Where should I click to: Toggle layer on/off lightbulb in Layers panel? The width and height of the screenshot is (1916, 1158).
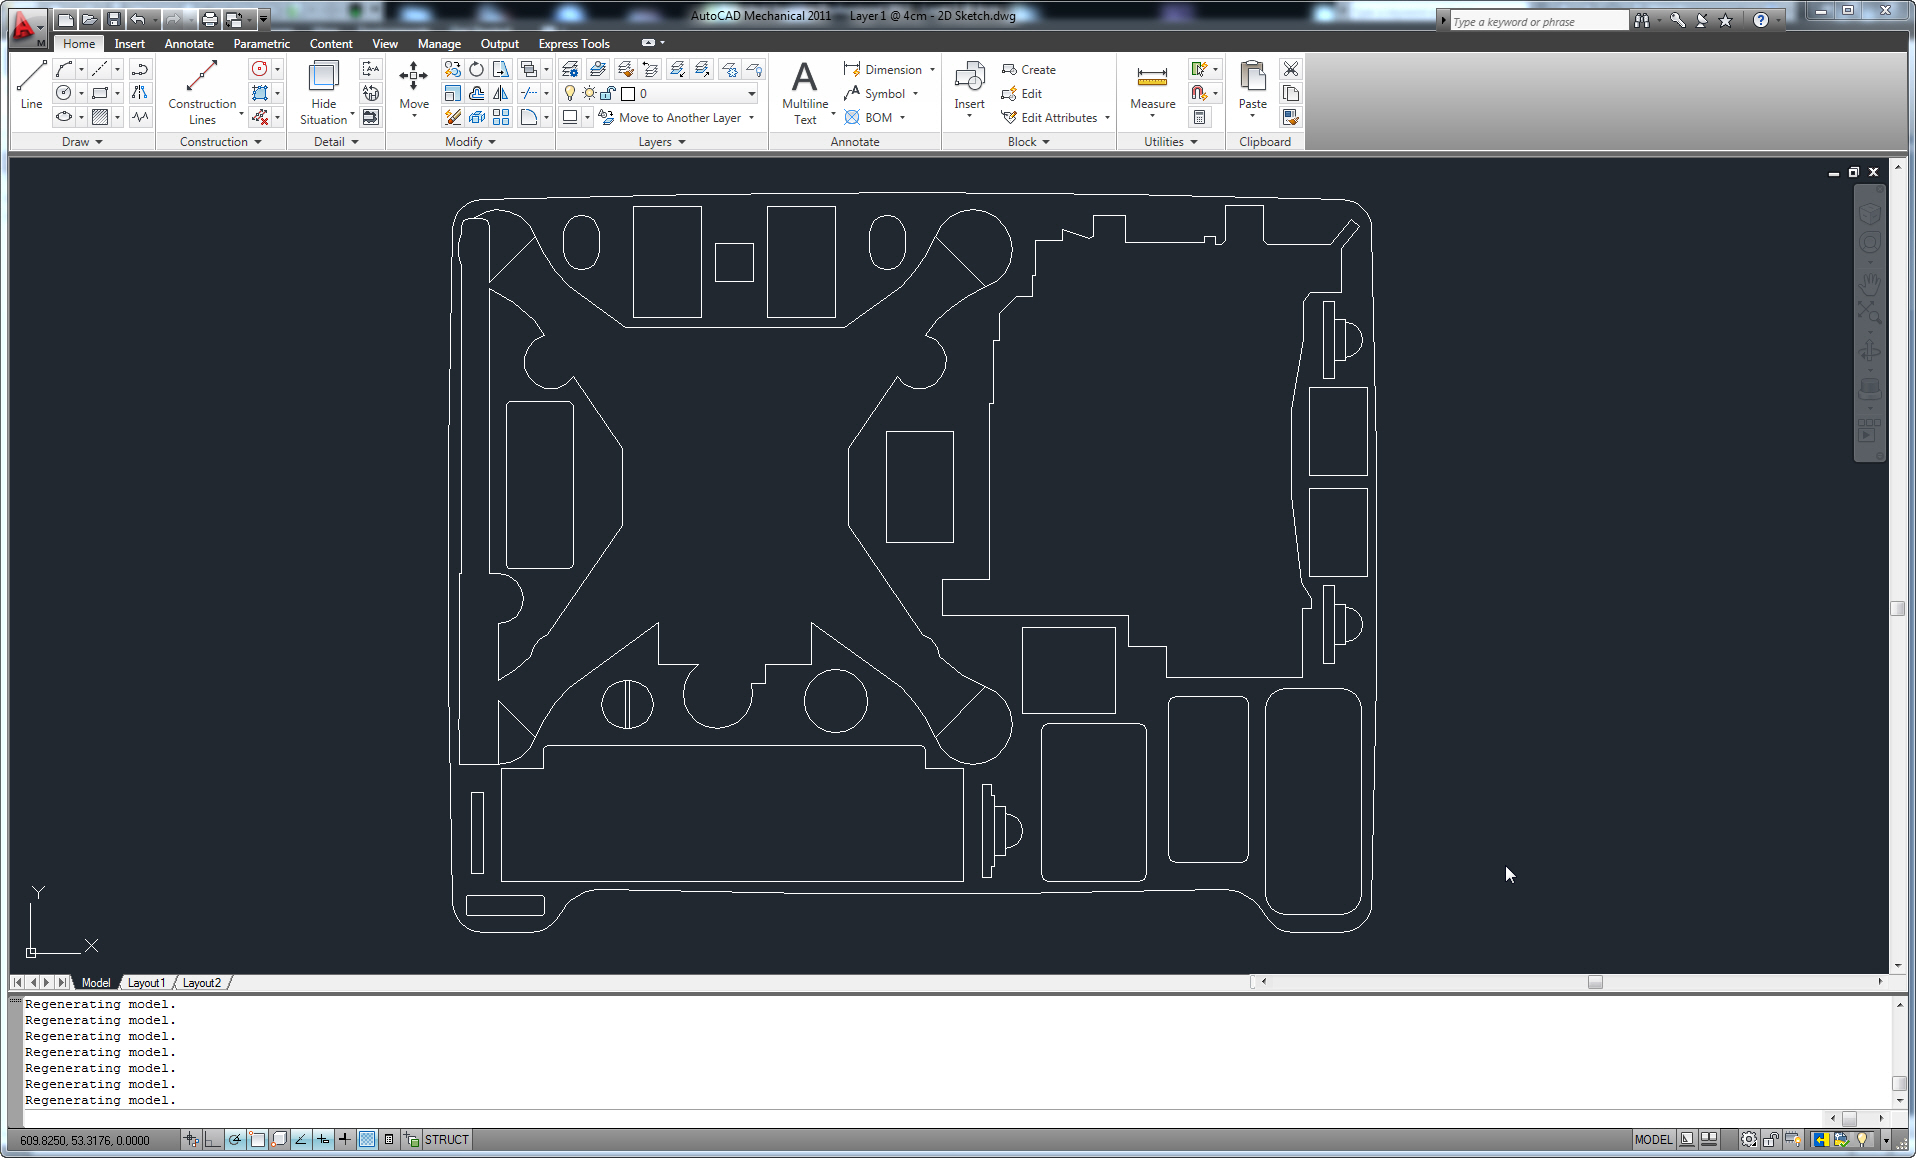(570, 93)
